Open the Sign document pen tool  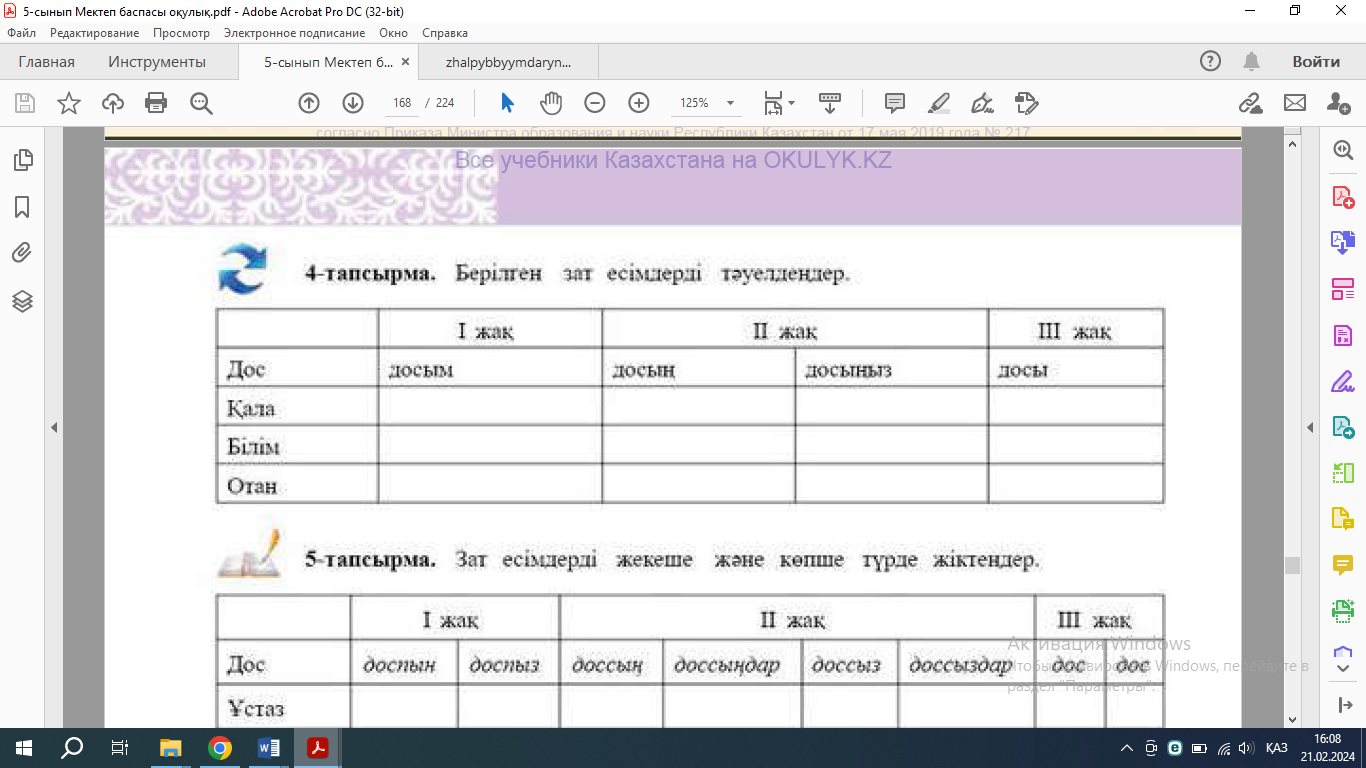click(x=983, y=103)
